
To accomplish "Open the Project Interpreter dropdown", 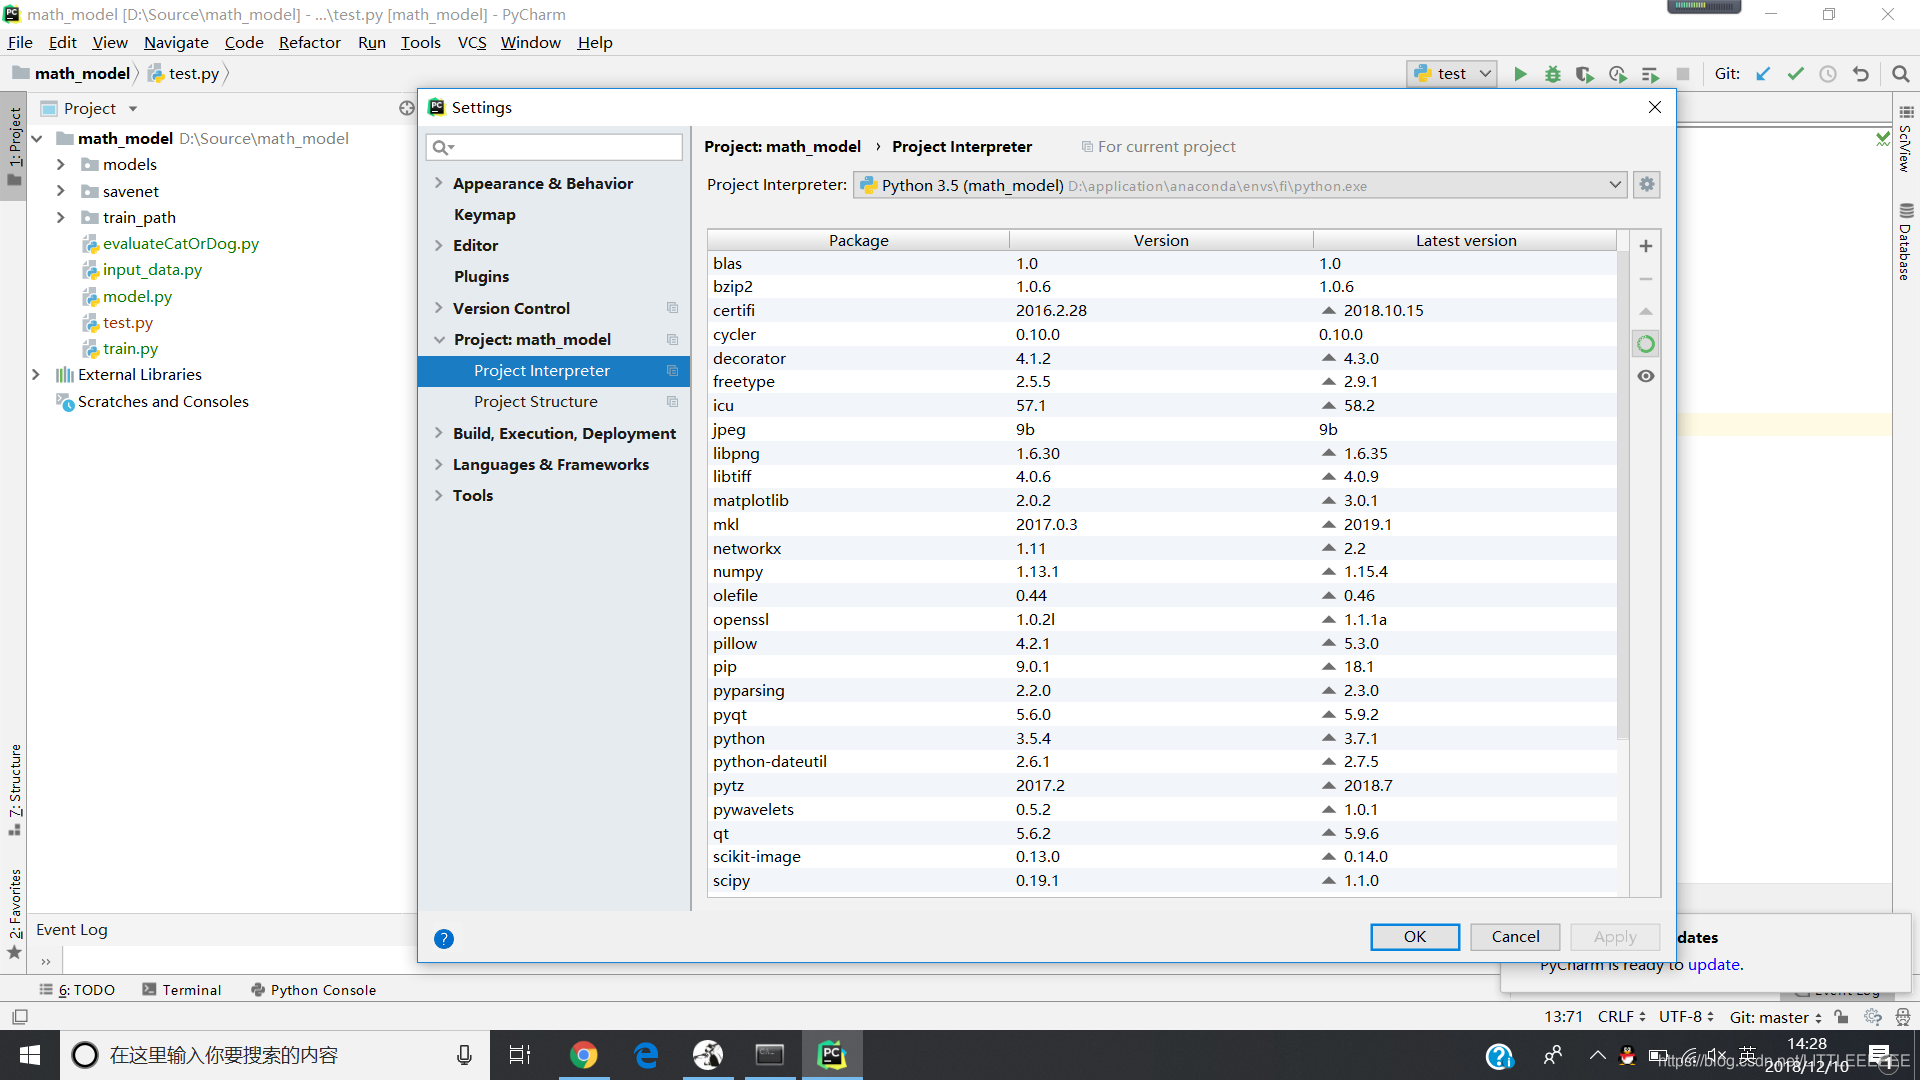I will [1240, 185].
